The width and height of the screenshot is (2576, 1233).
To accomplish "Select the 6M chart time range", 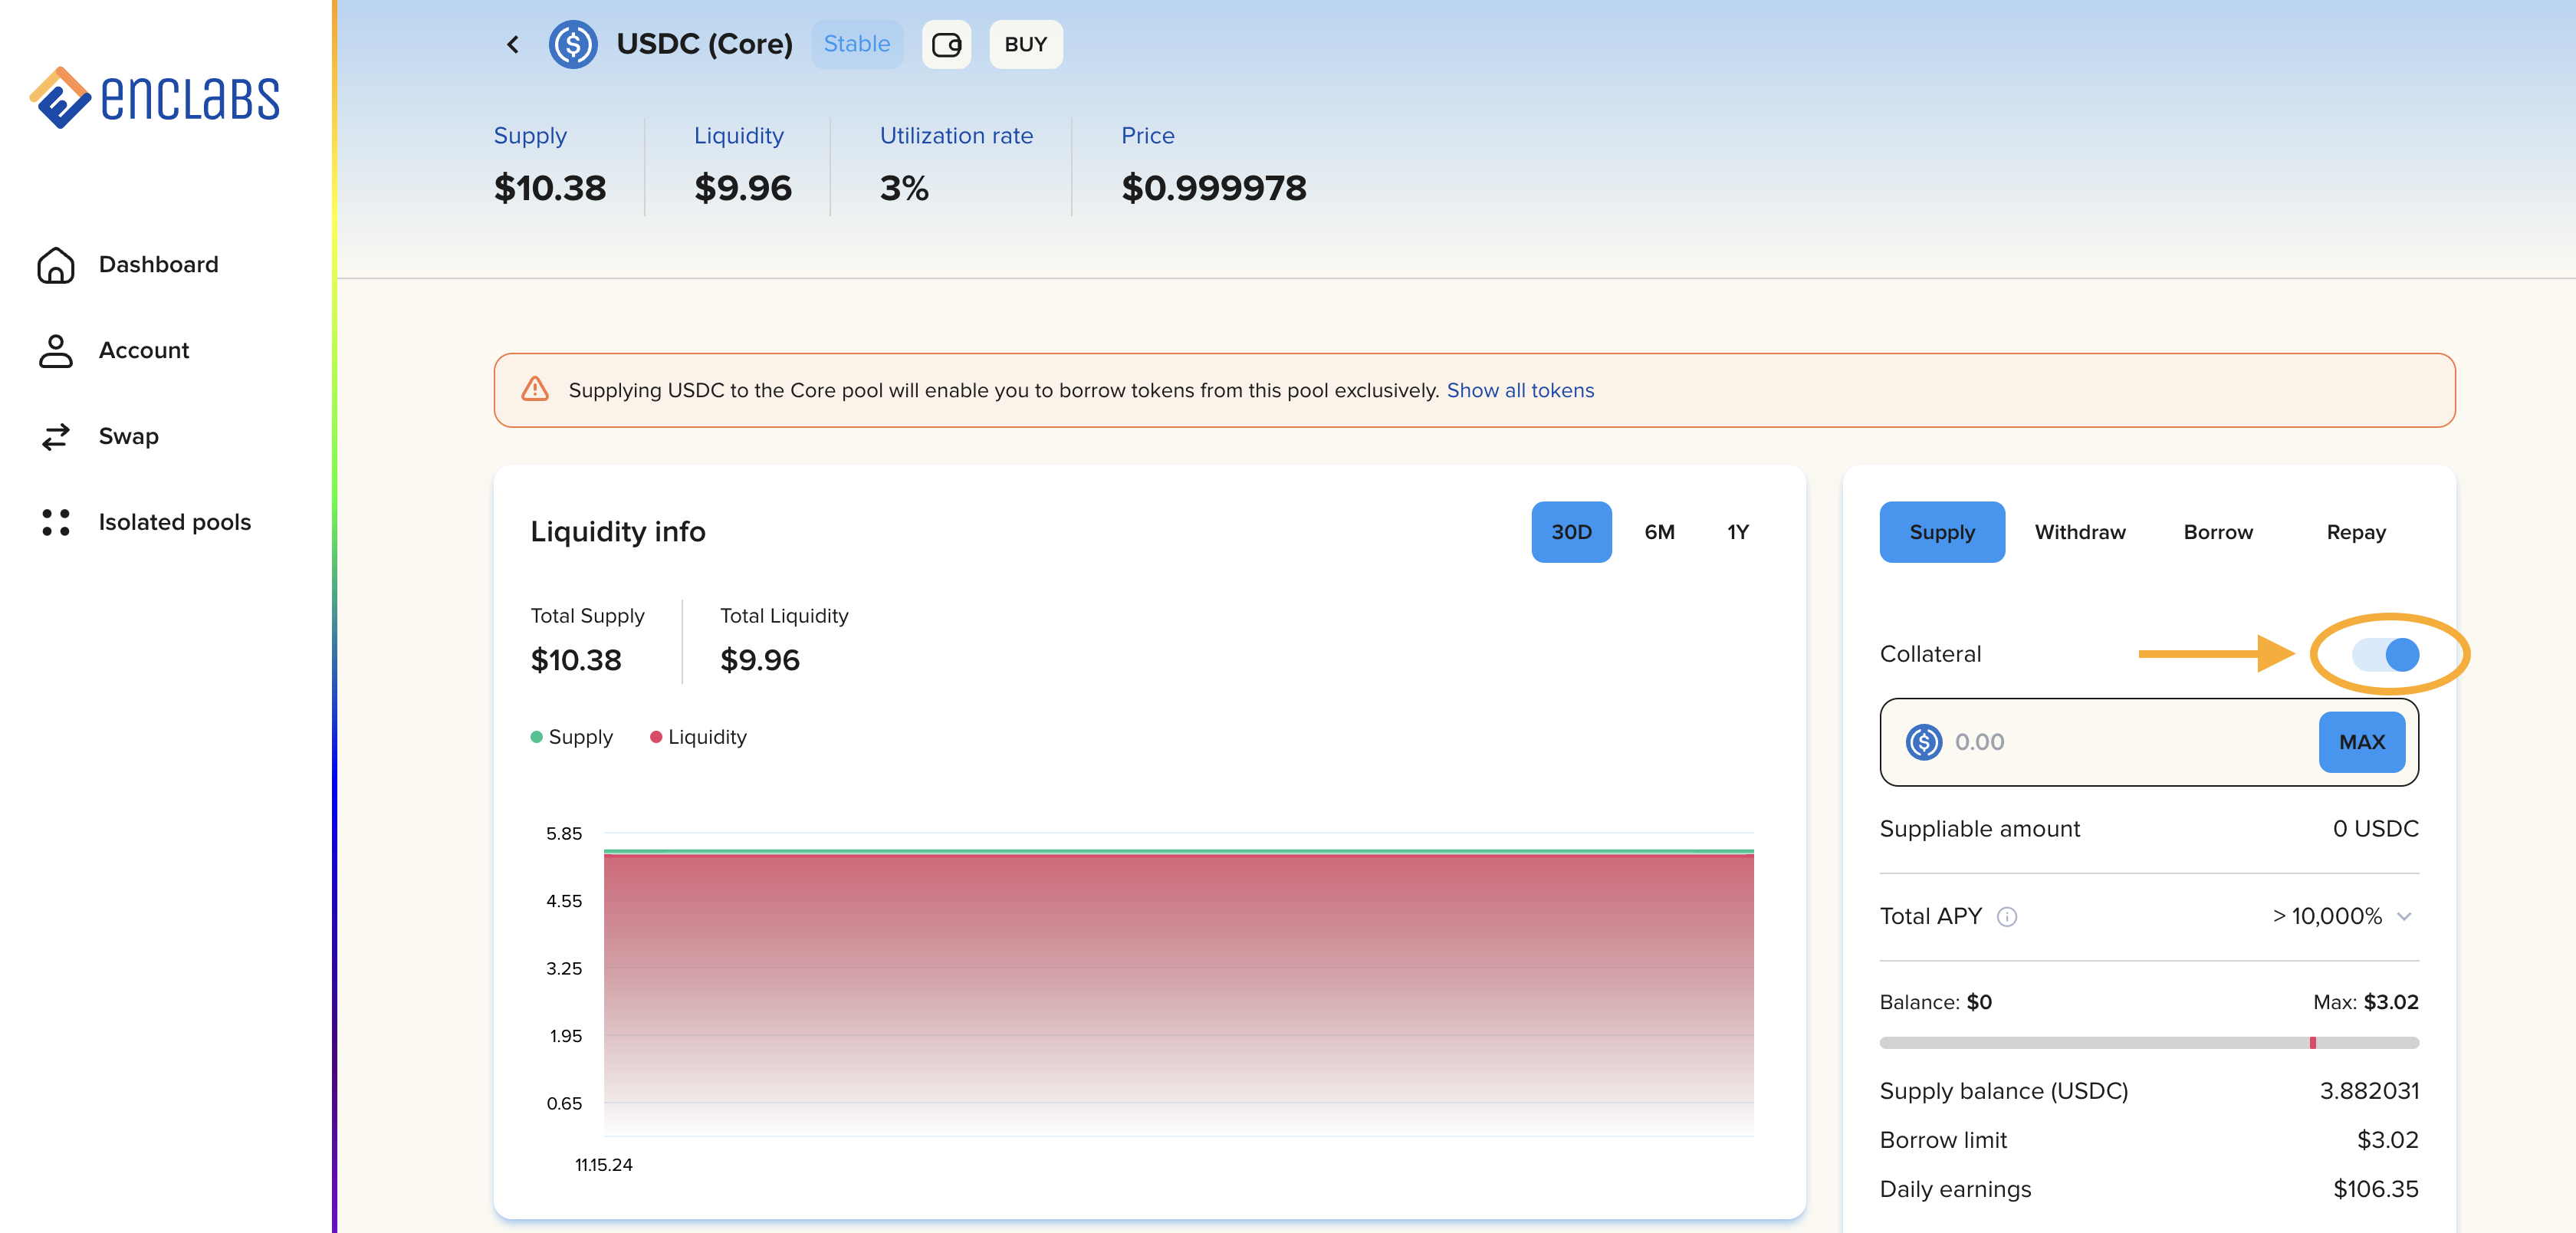I will point(1659,532).
